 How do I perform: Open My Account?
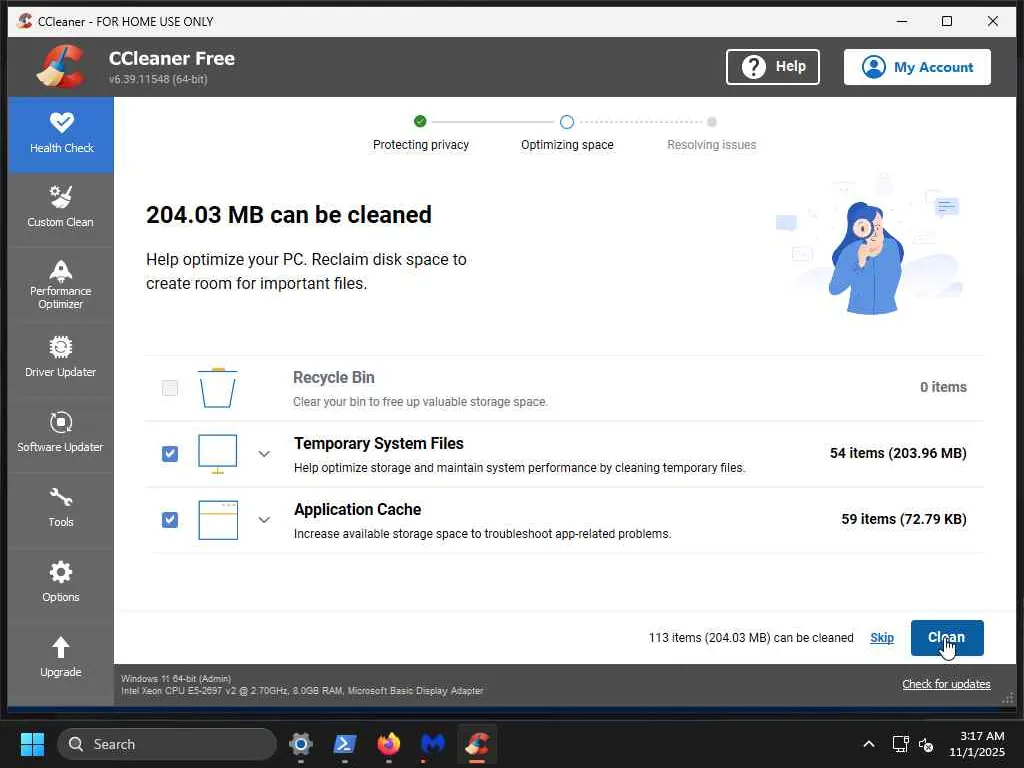917,67
